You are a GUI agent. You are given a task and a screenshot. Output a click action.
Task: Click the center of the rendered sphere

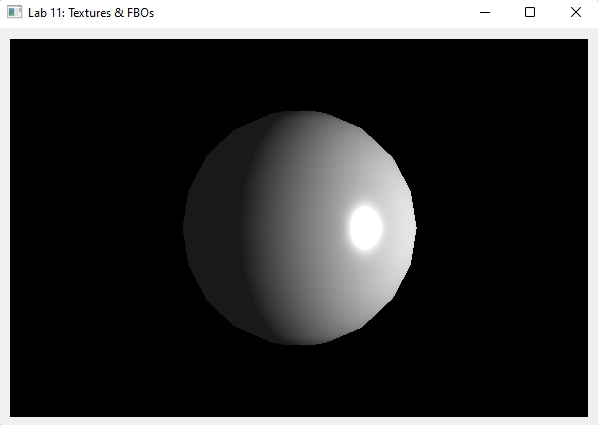click(x=300, y=228)
